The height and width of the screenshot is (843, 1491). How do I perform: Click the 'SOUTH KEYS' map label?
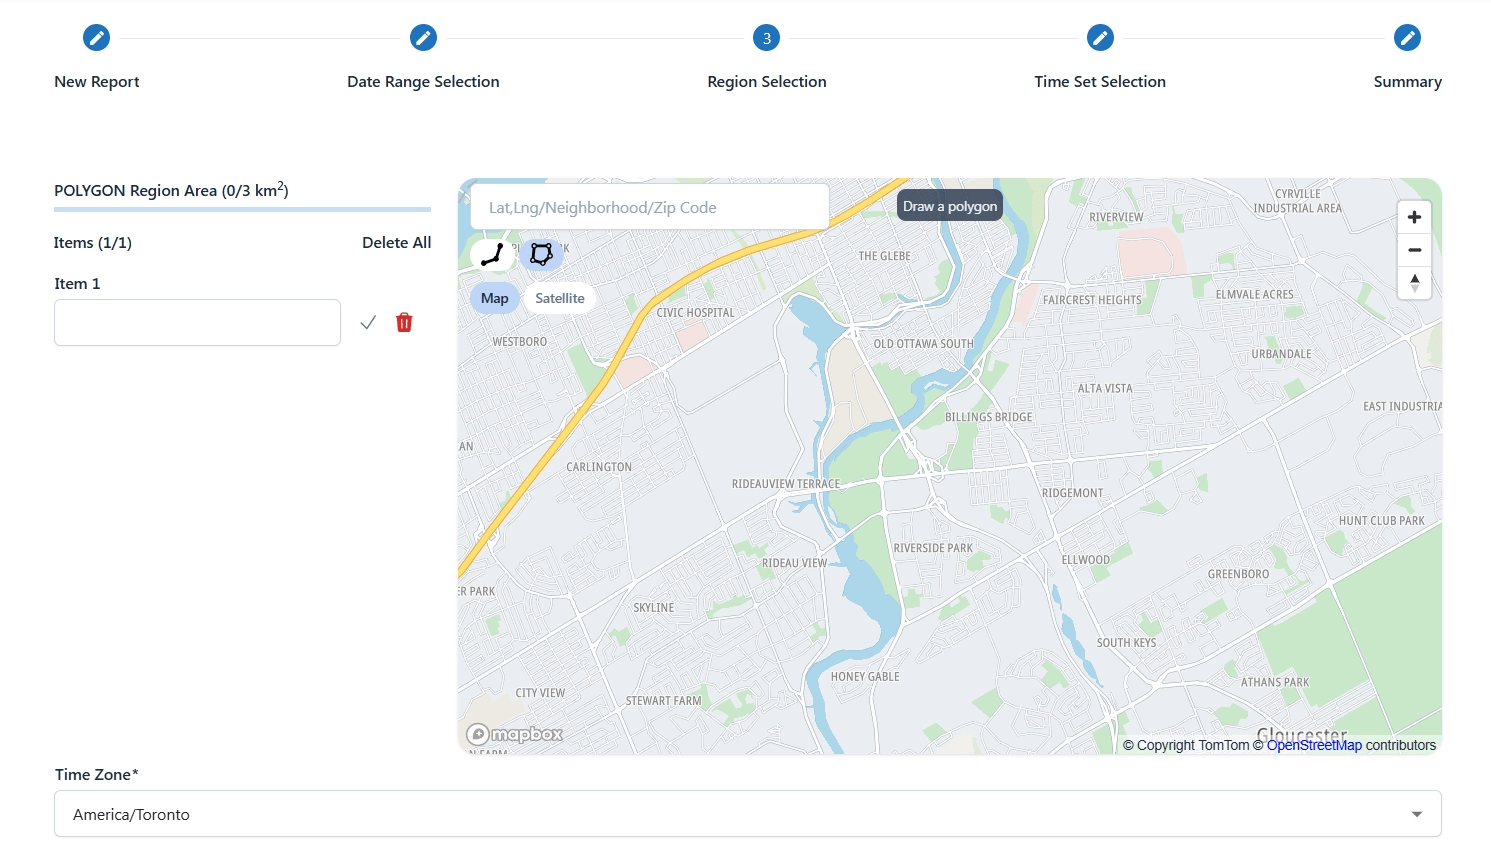1126,643
